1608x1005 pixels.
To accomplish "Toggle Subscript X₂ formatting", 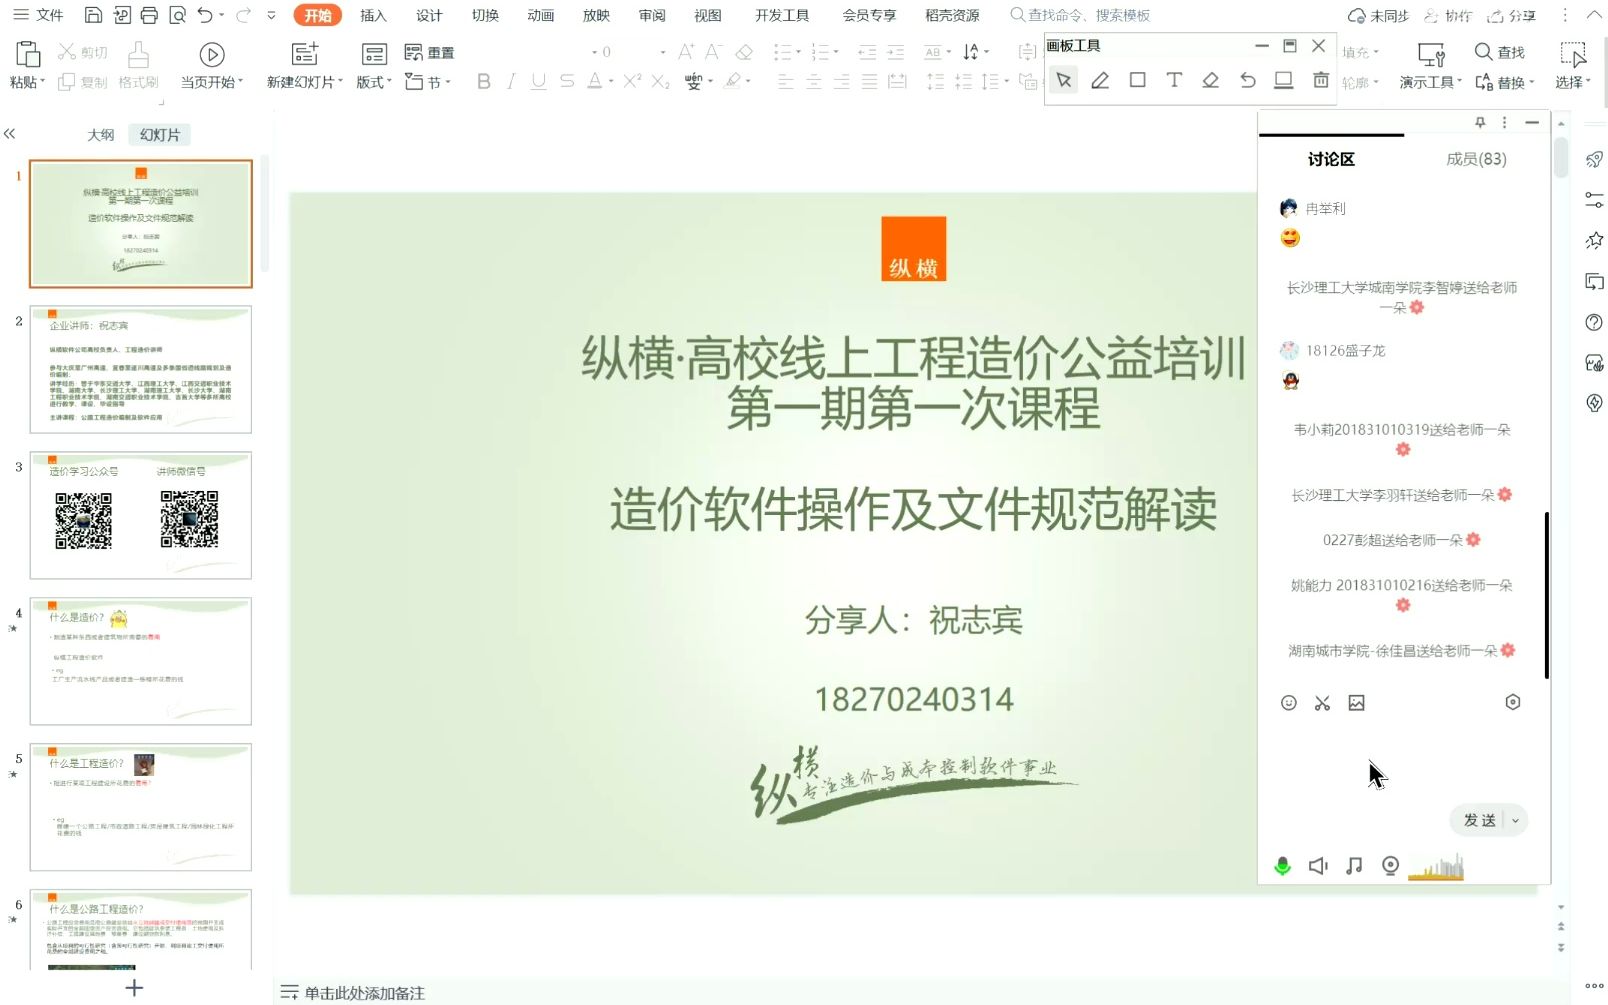I will click(660, 82).
